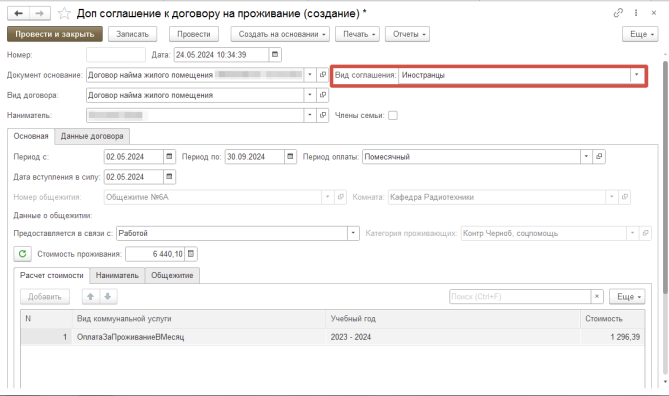Open the Период оплаты linked record icon
This screenshot has height=396, width=669.
pyautogui.click(x=599, y=157)
